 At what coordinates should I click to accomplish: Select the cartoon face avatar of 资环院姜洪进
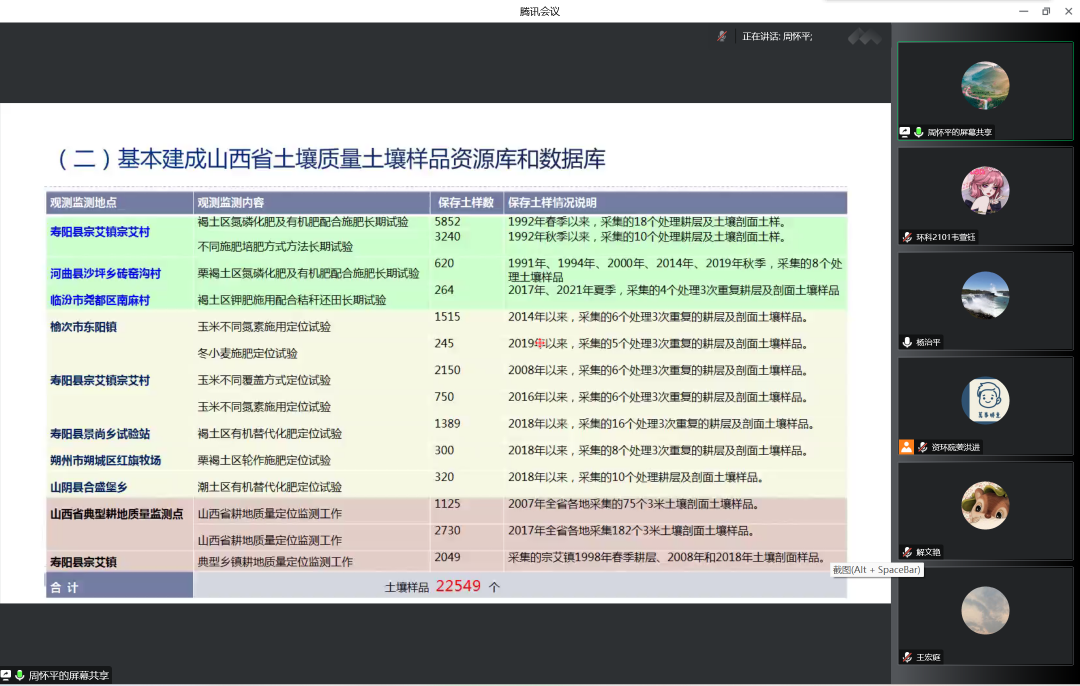coord(985,400)
